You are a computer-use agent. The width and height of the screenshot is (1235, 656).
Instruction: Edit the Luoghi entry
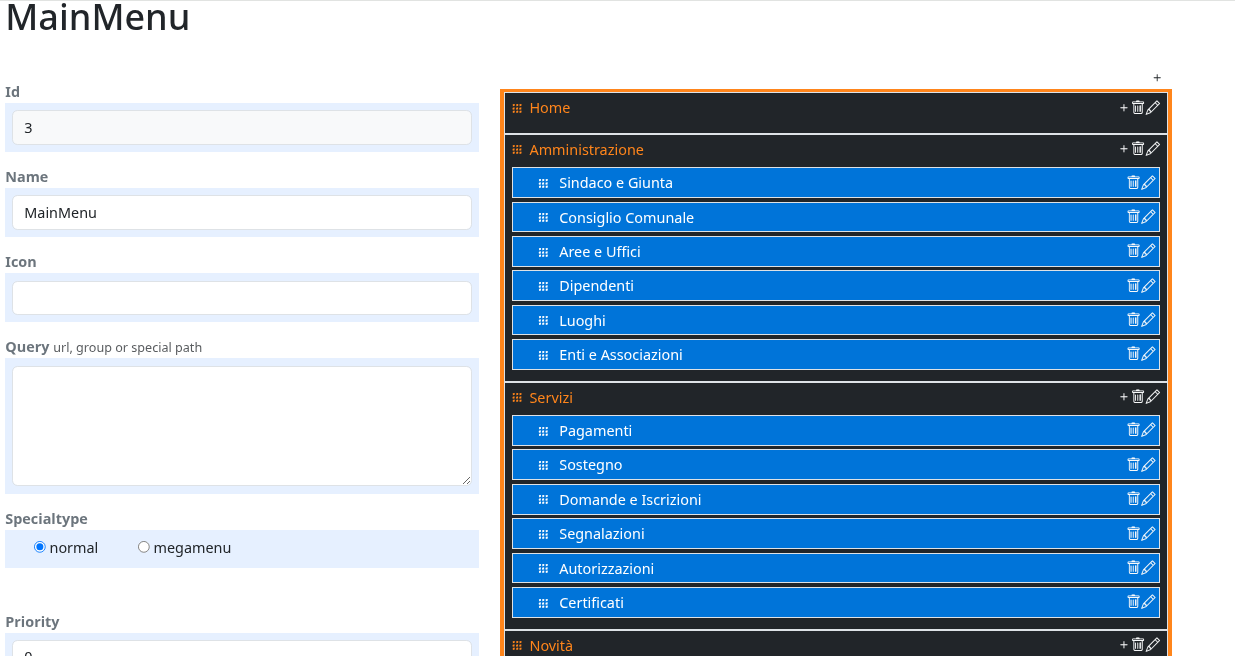click(x=1149, y=319)
